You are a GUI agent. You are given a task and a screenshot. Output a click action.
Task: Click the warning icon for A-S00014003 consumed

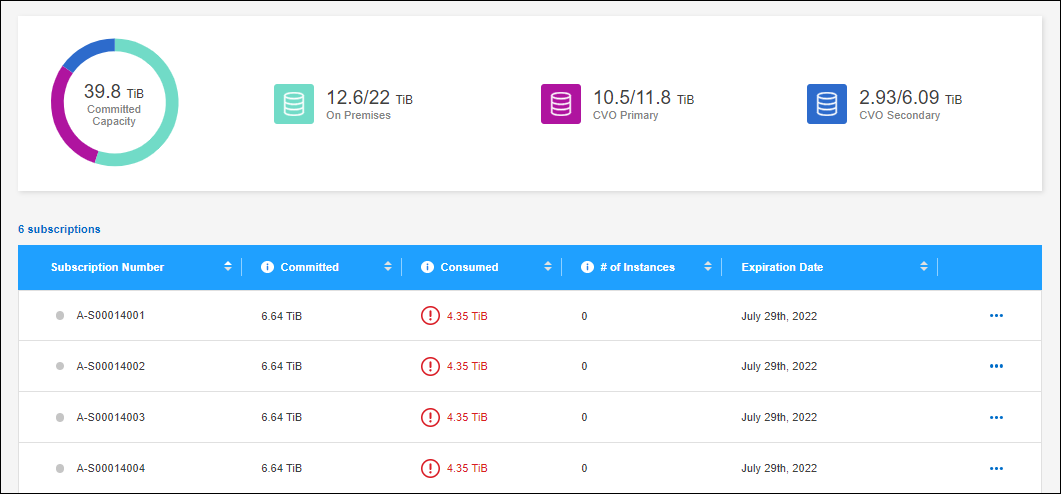tap(430, 417)
